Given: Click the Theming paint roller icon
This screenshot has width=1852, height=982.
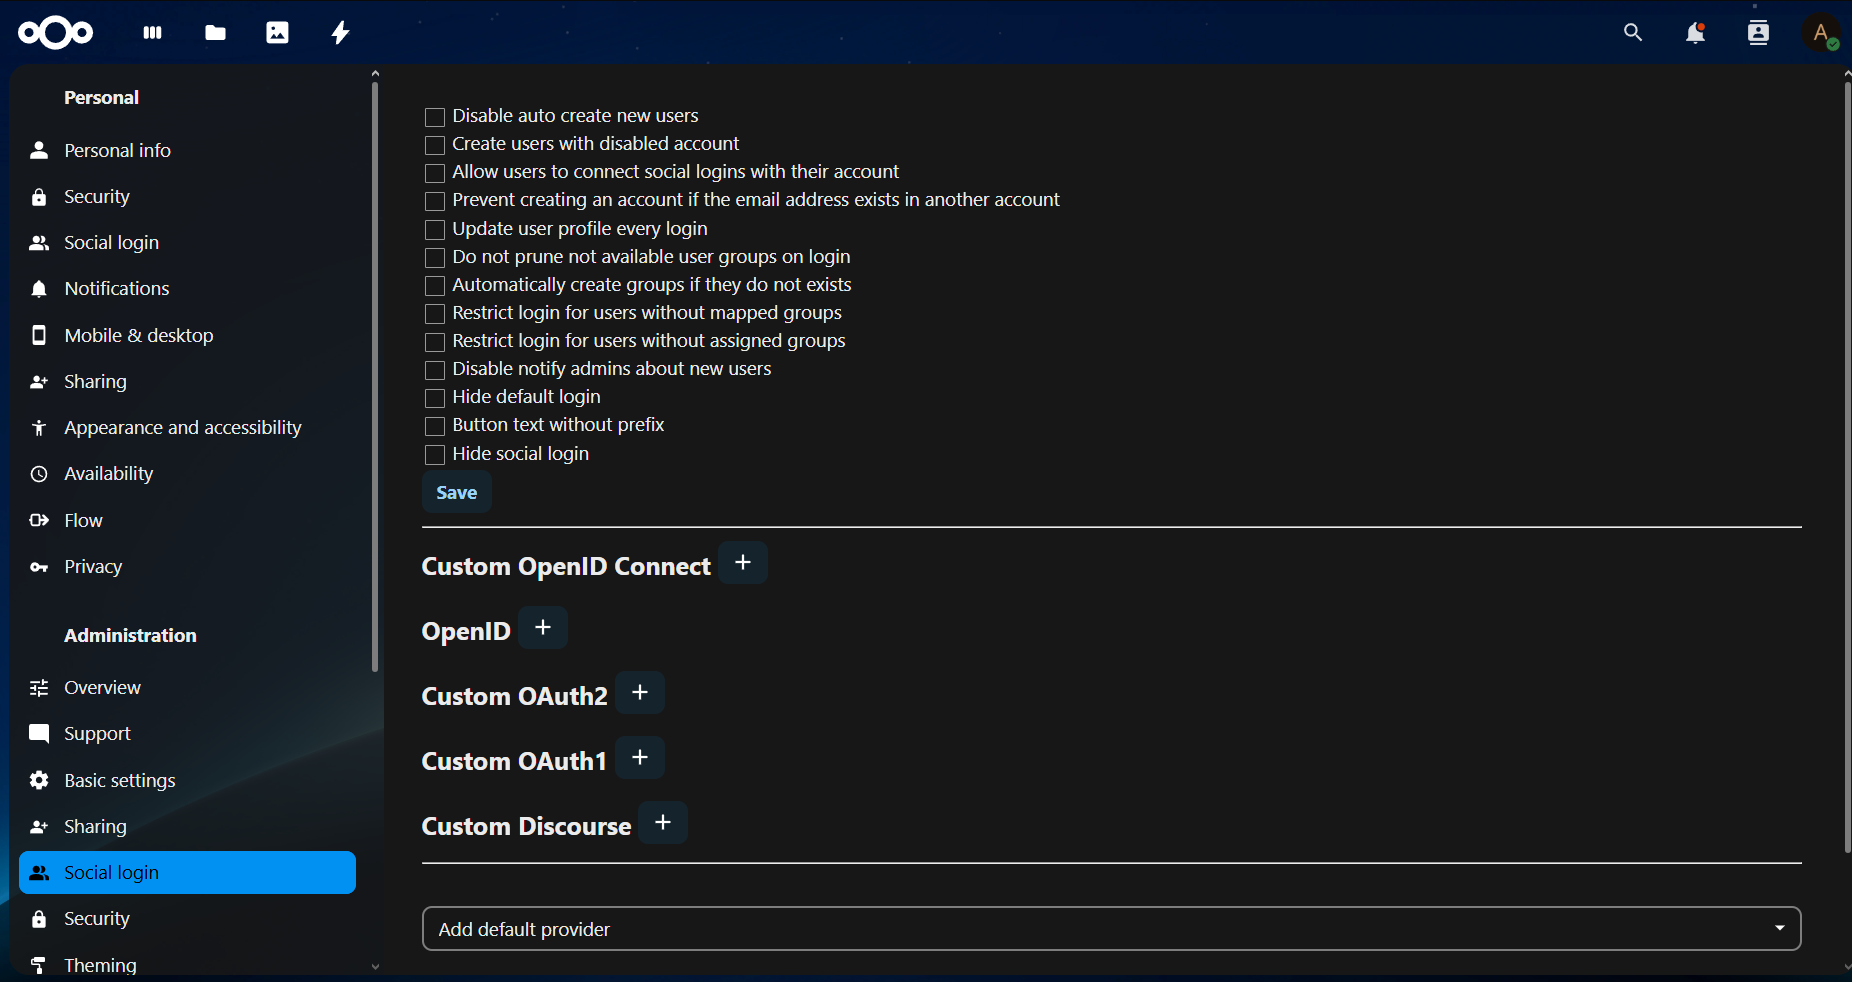Looking at the screenshot, I should pos(39,965).
